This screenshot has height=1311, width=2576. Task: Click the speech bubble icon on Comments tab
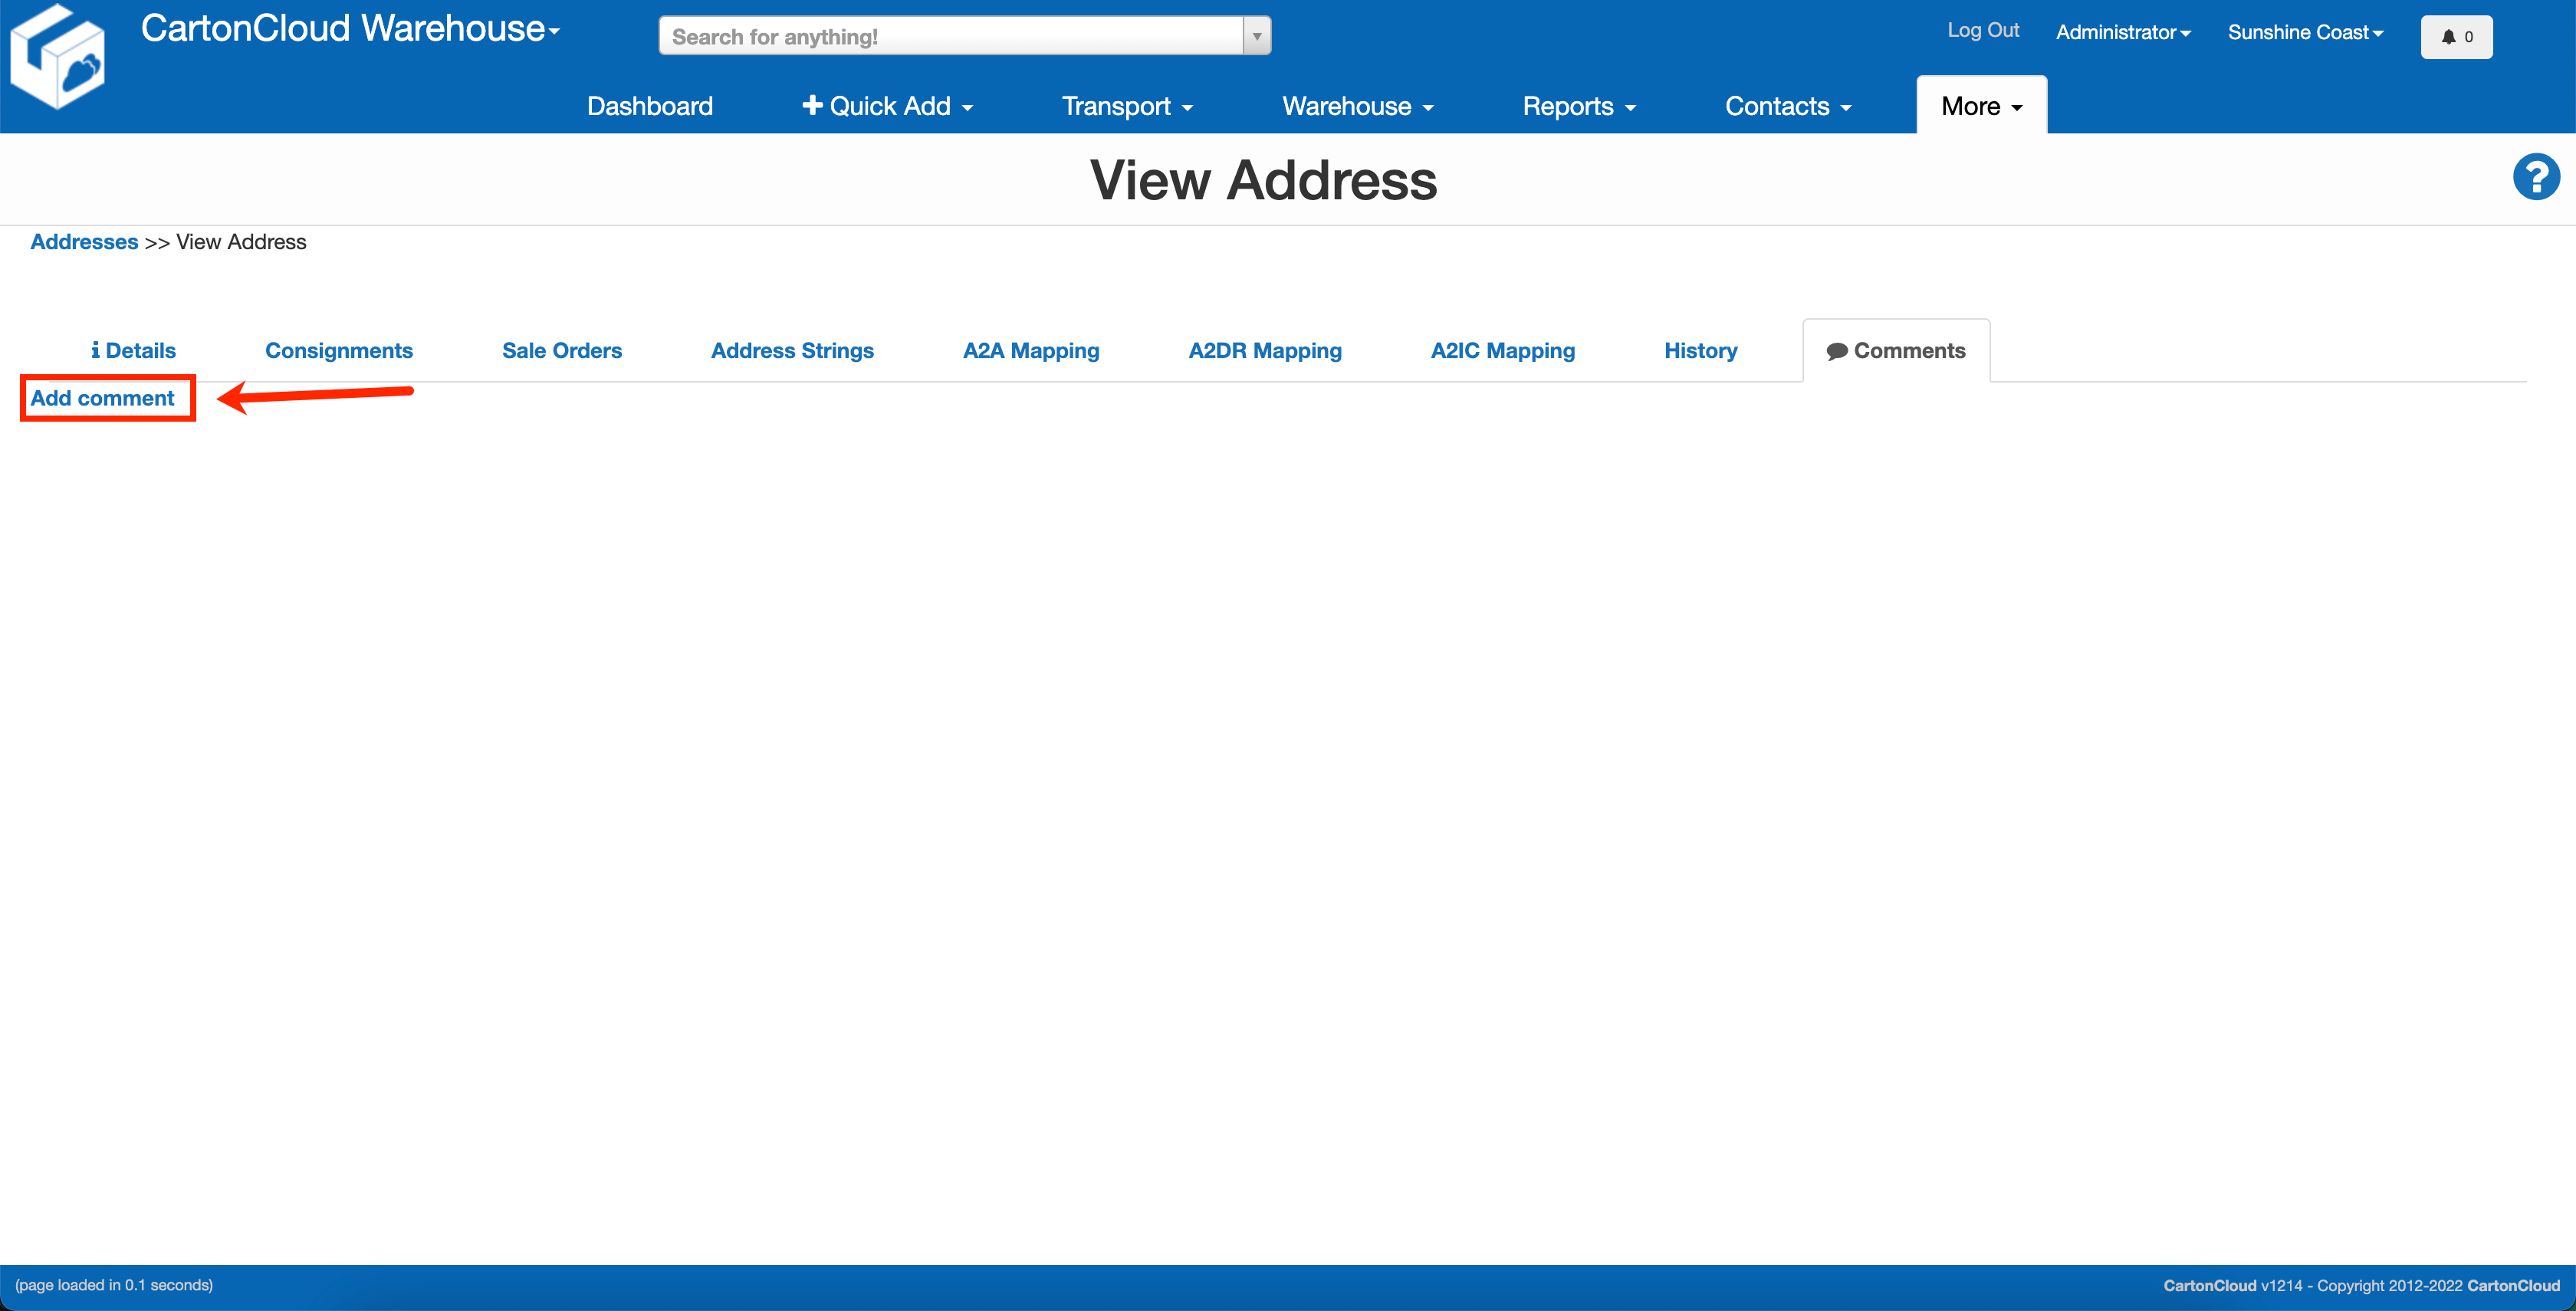point(1838,350)
